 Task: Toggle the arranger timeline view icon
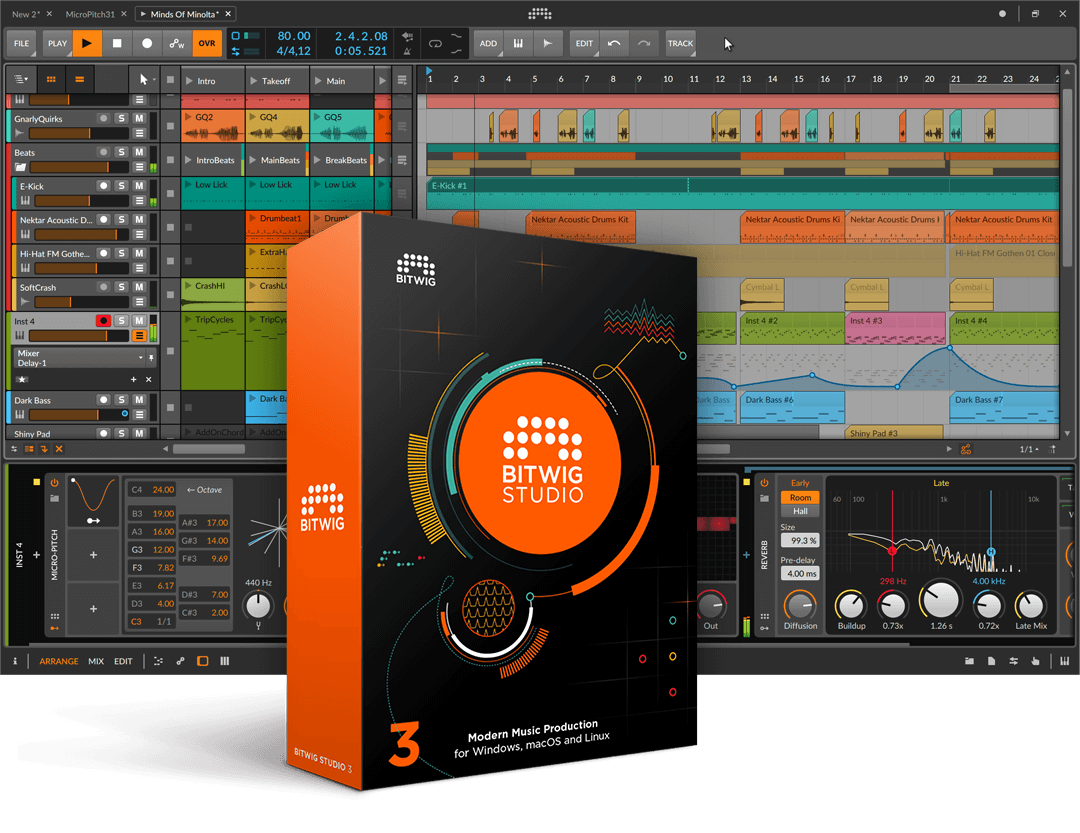[80, 79]
